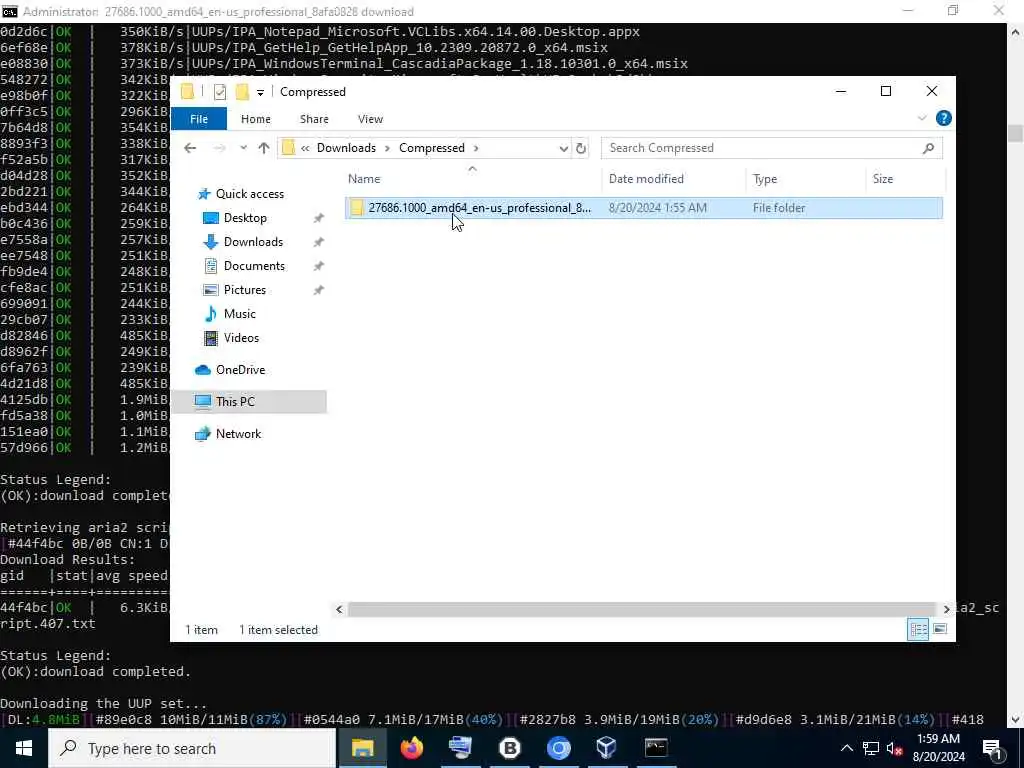
Task: Click the right arrow of horizontal scrollbar
Action: [946, 609]
